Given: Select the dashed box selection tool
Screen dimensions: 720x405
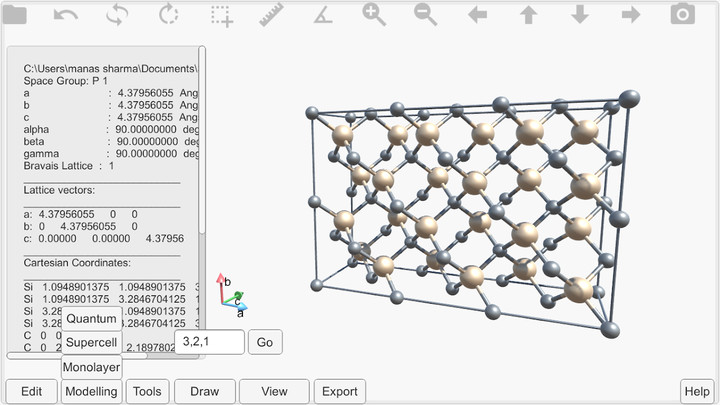Looking at the screenshot, I should pyautogui.click(x=220, y=15).
